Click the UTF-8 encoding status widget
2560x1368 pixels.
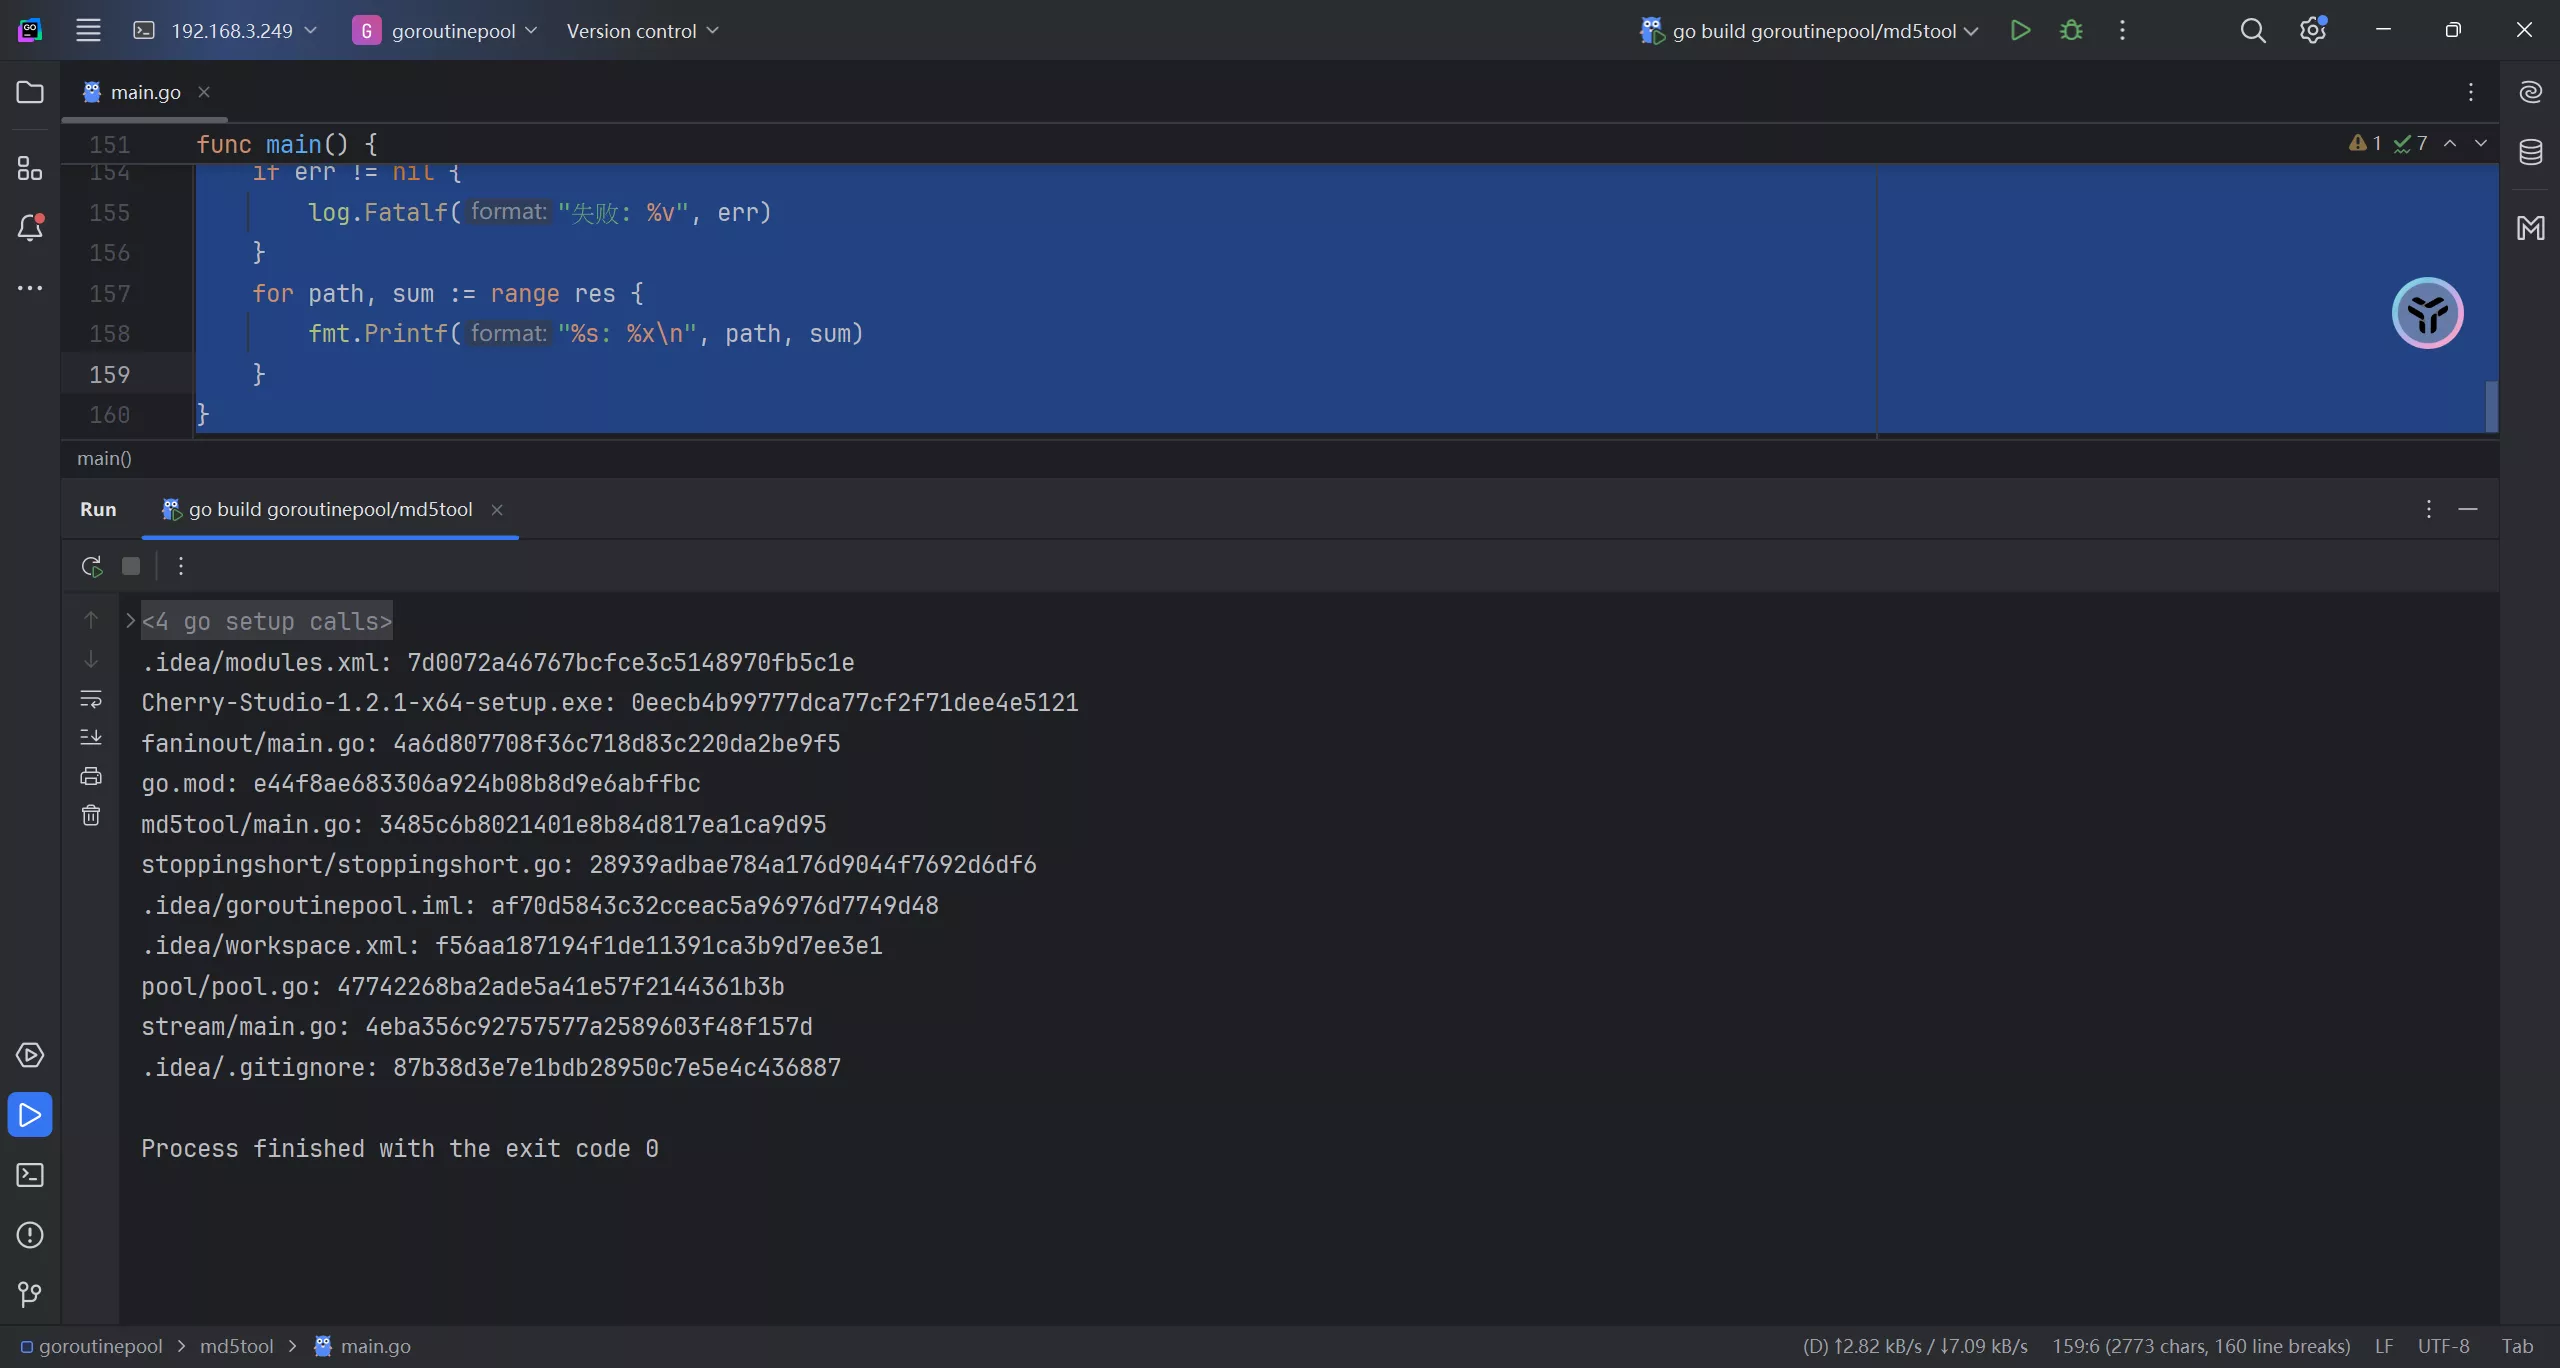2443,1346
